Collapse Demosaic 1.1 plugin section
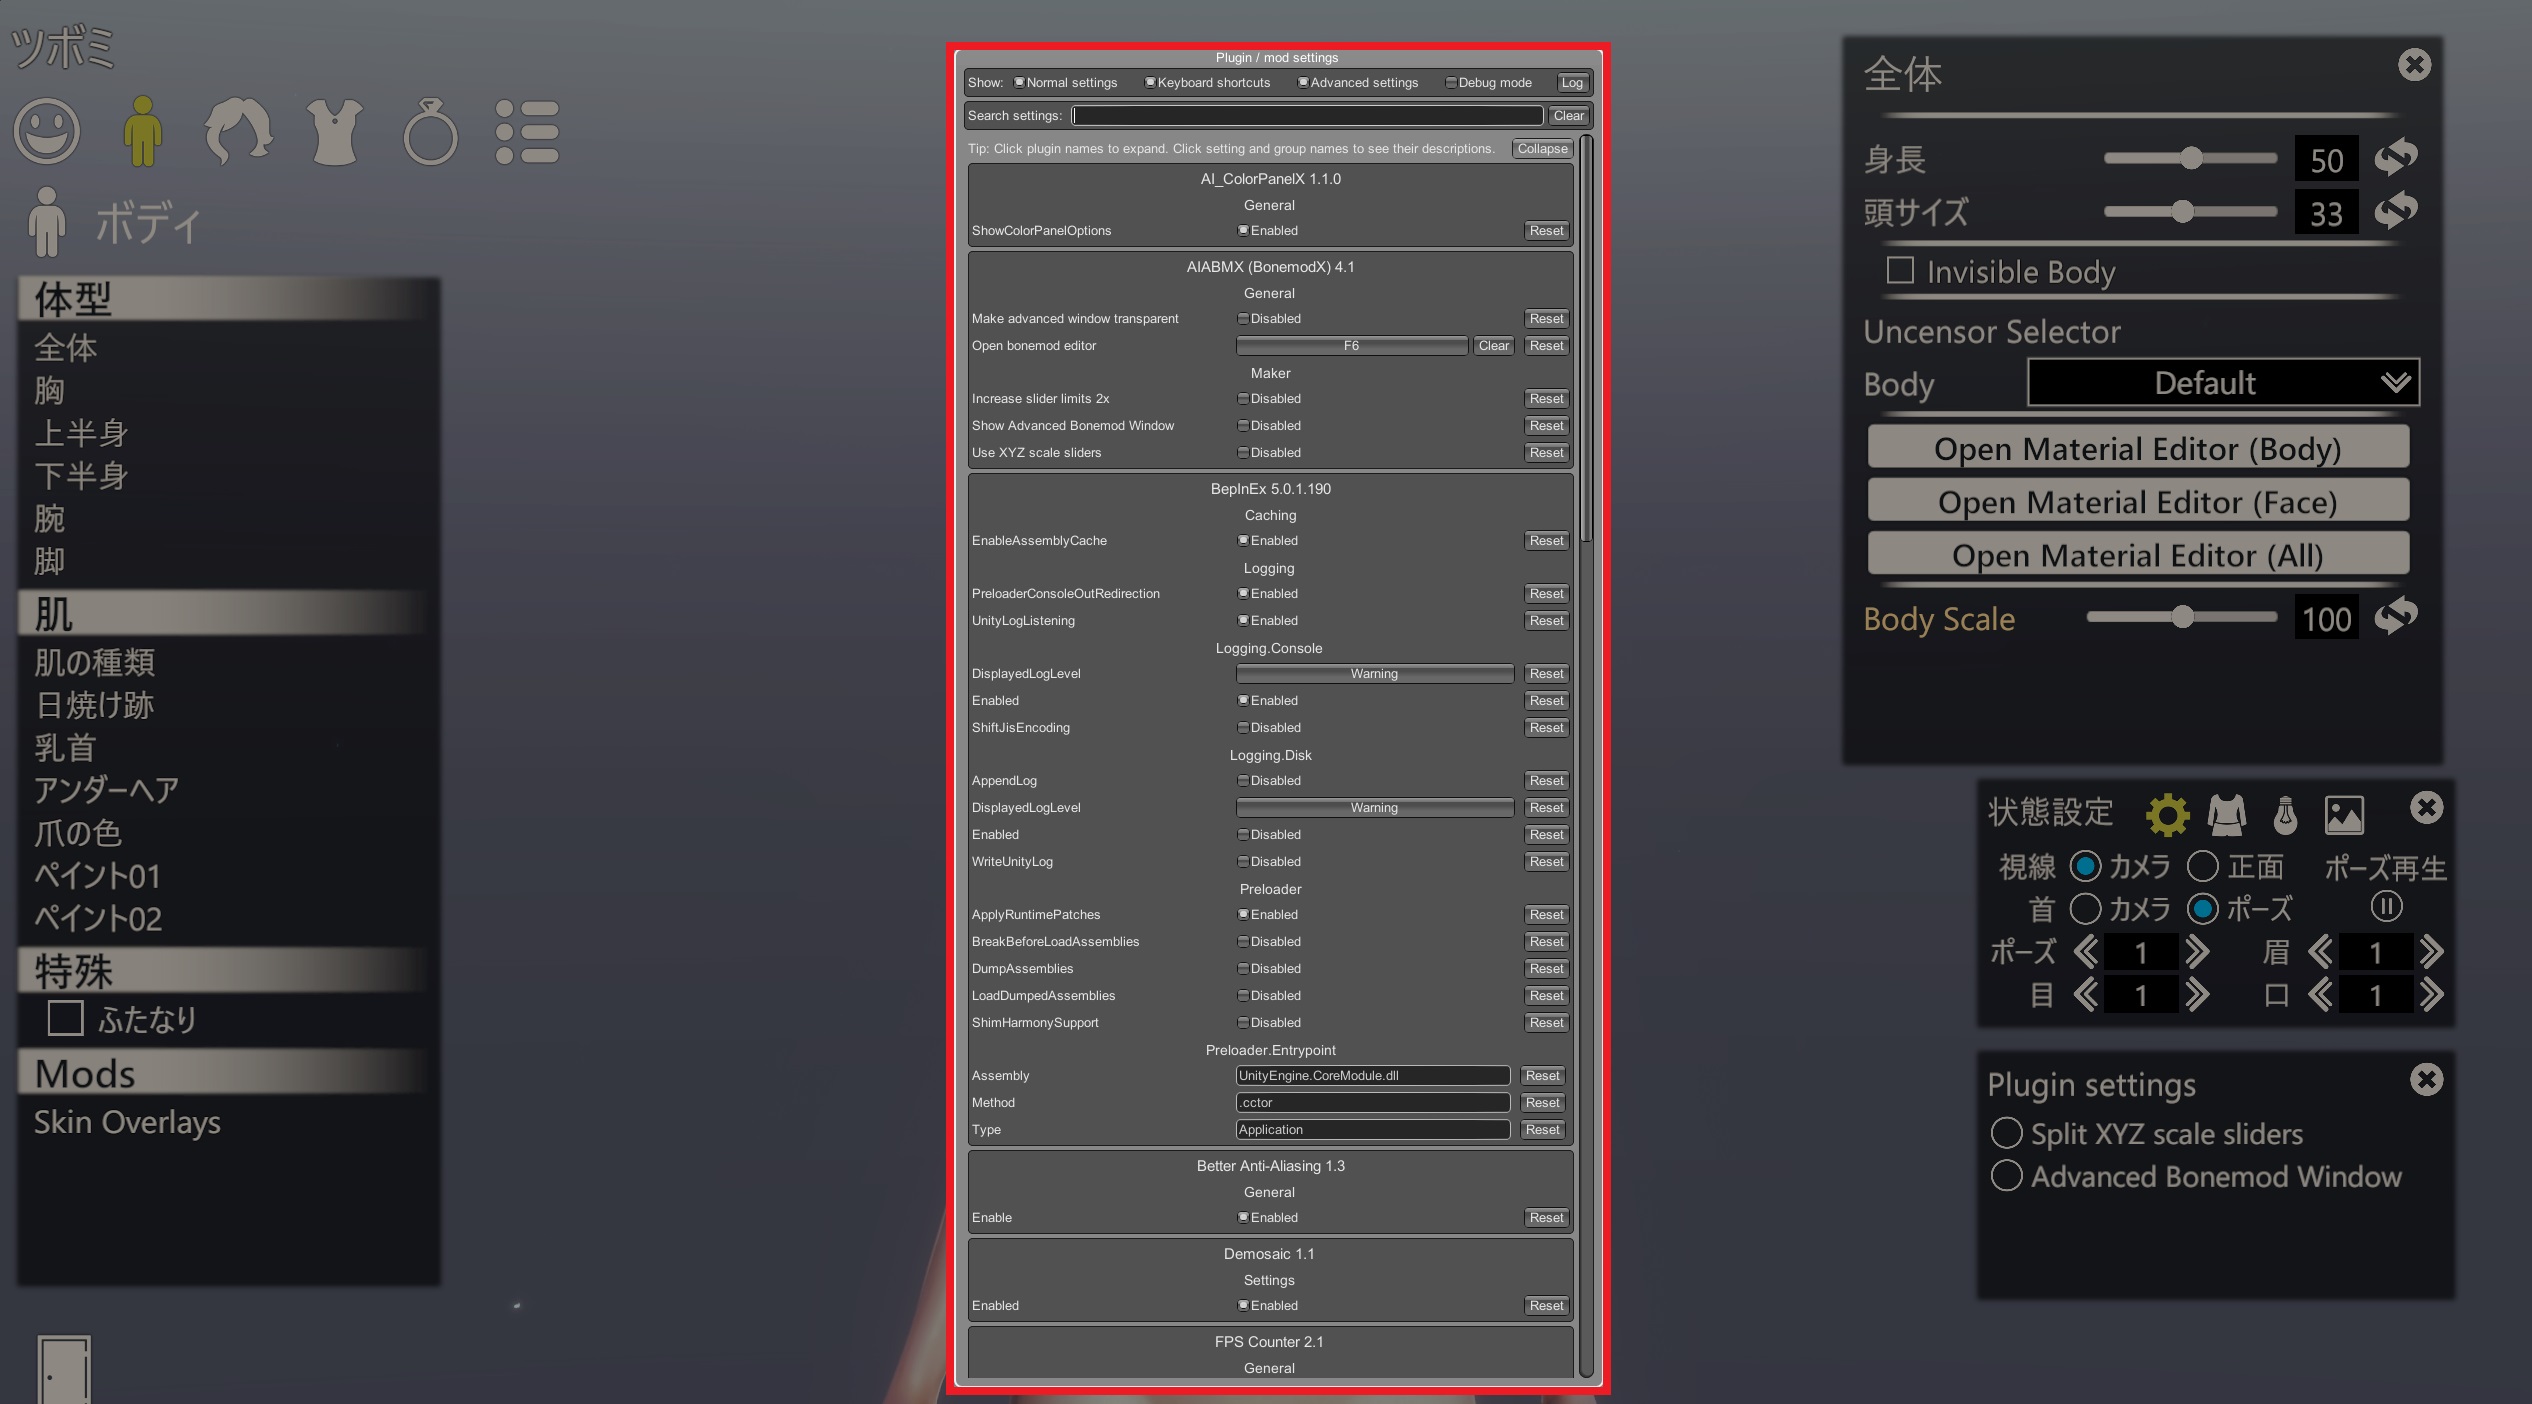The width and height of the screenshot is (2532, 1404). (x=1269, y=1254)
